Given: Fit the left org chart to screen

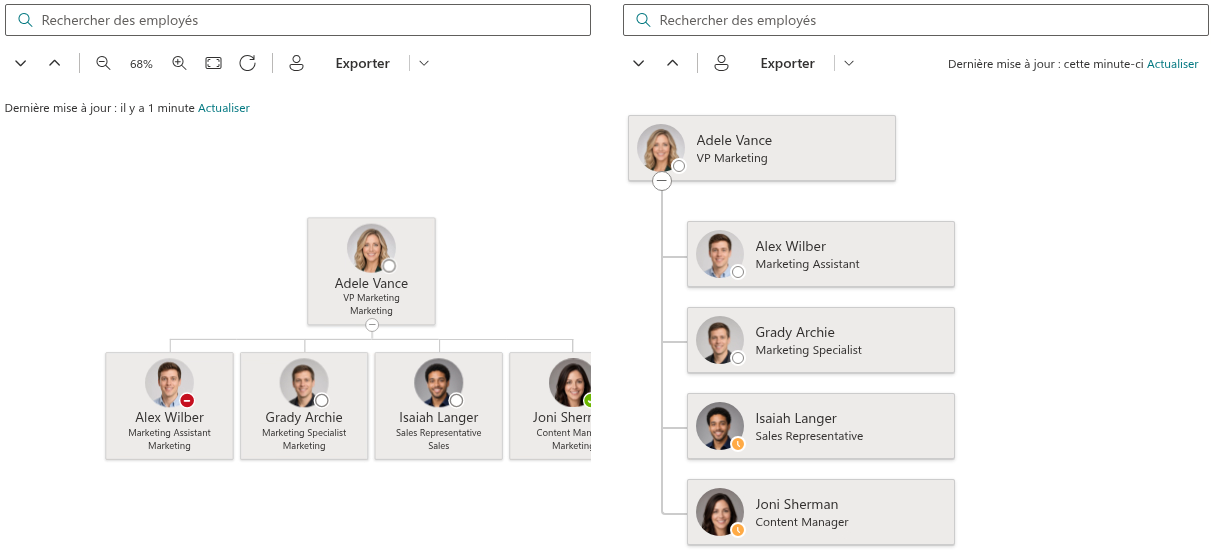Looking at the screenshot, I should click(x=213, y=63).
